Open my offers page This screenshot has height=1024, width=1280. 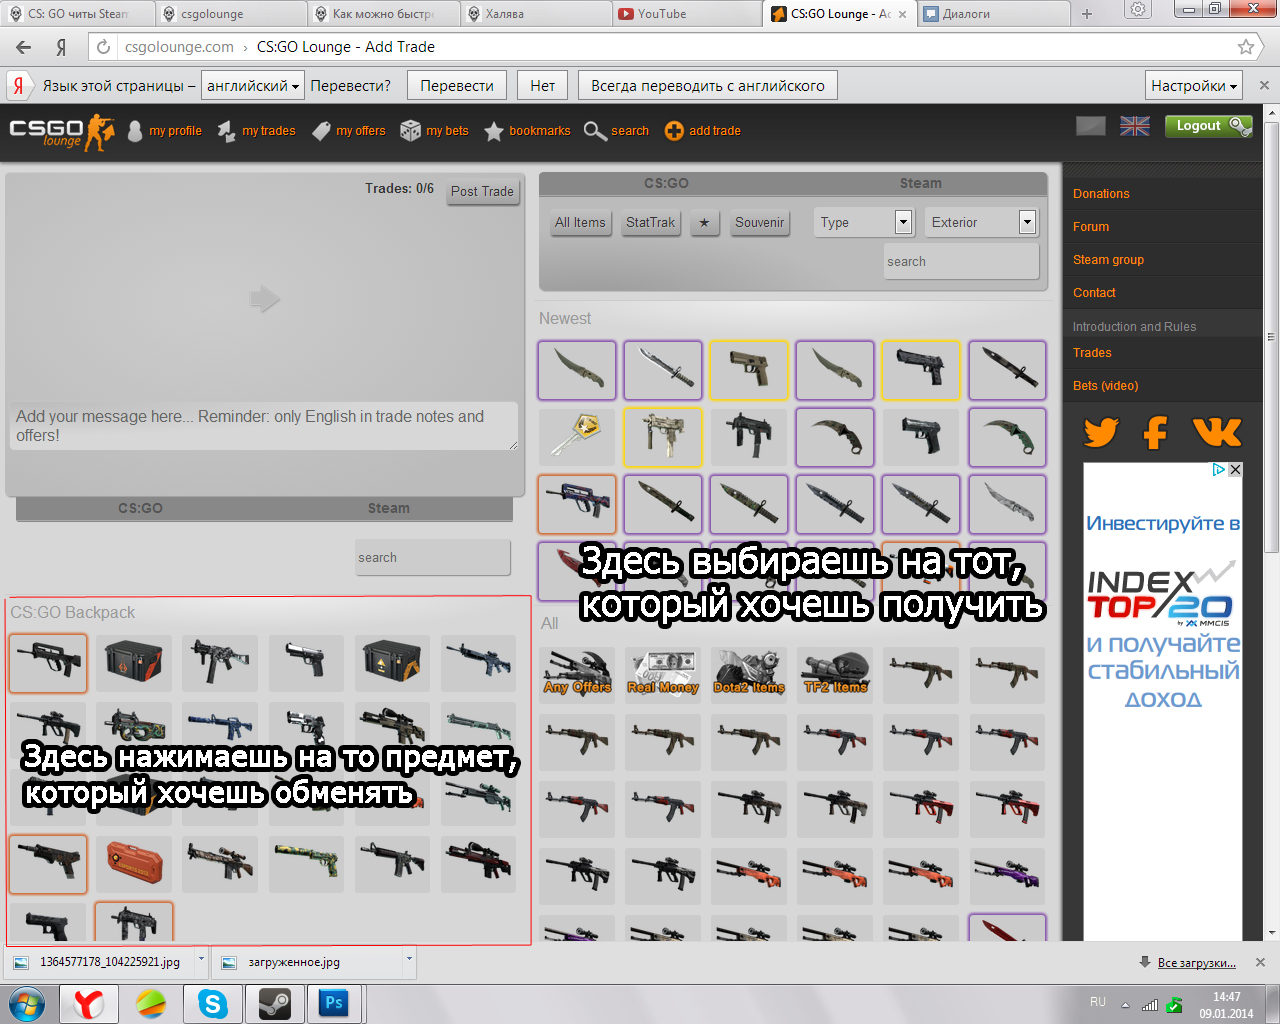click(x=348, y=131)
